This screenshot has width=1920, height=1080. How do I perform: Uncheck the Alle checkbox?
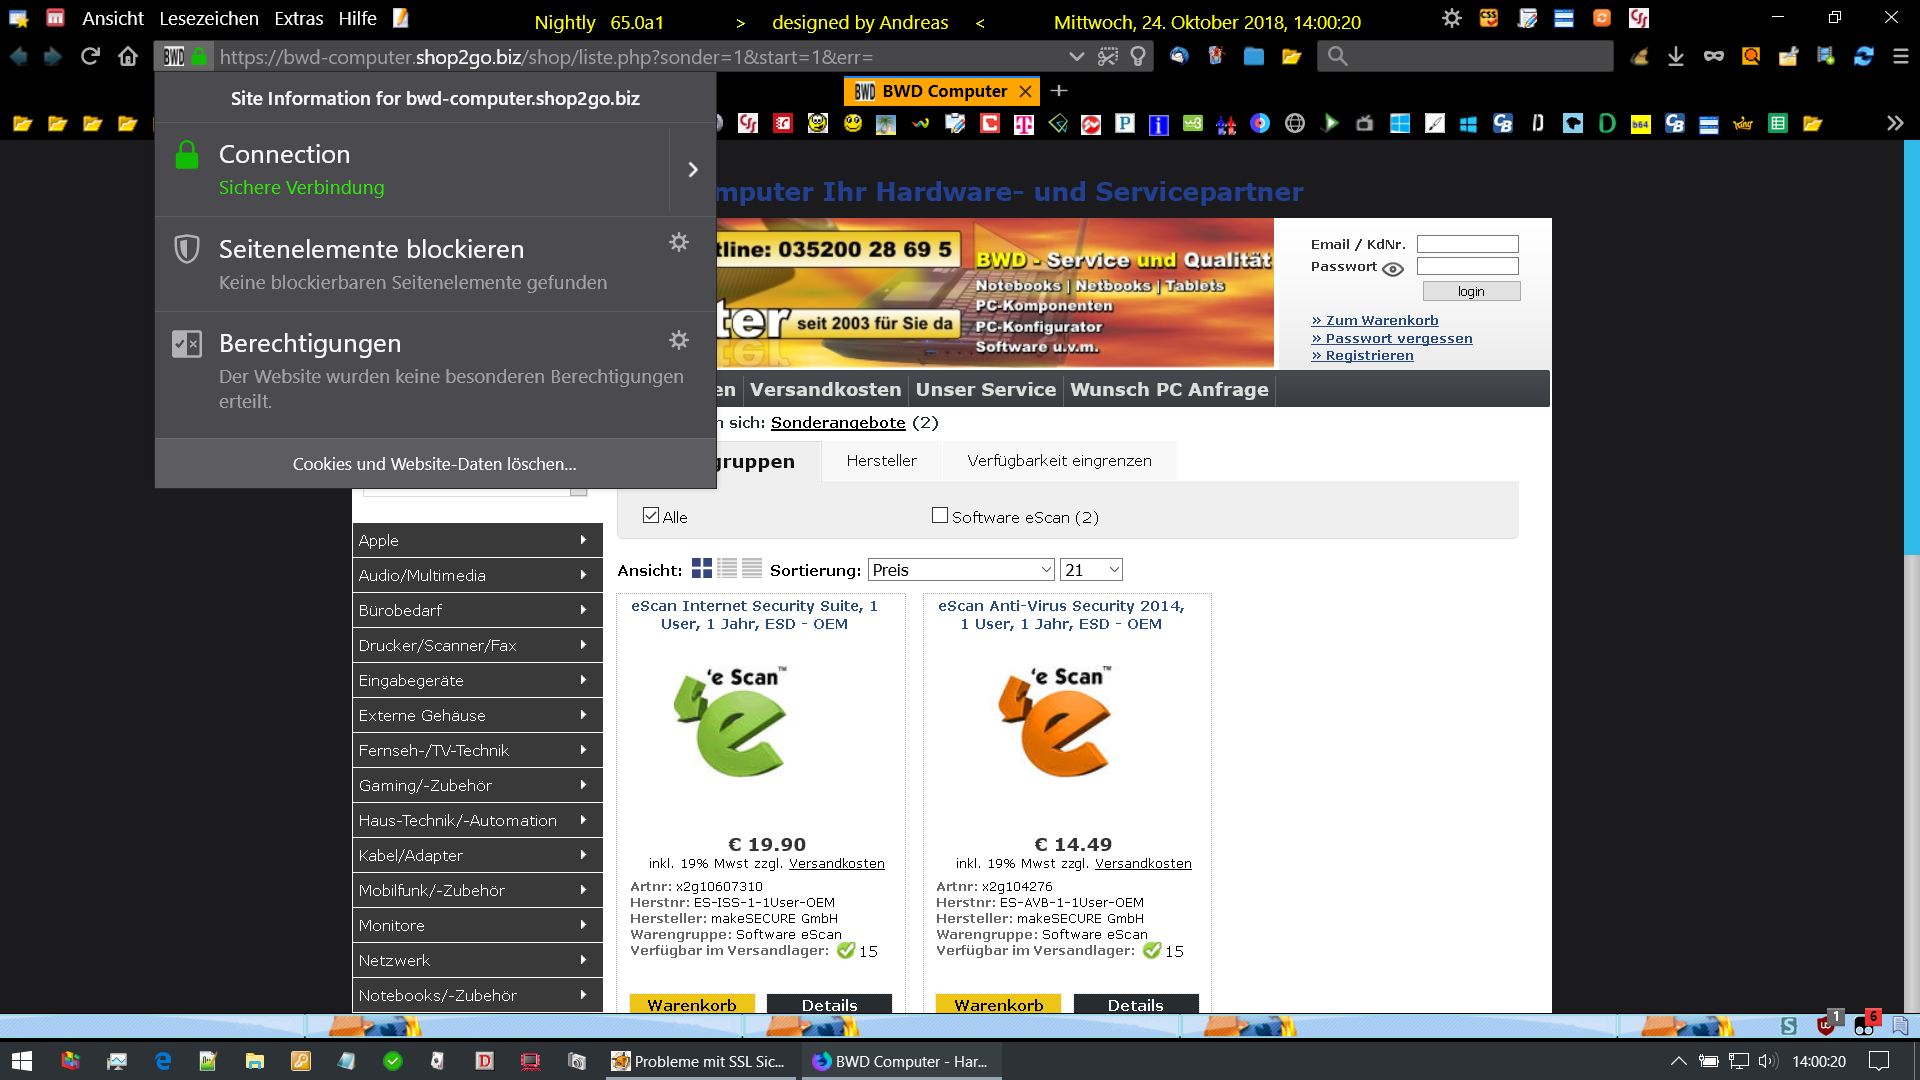coord(651,515)
